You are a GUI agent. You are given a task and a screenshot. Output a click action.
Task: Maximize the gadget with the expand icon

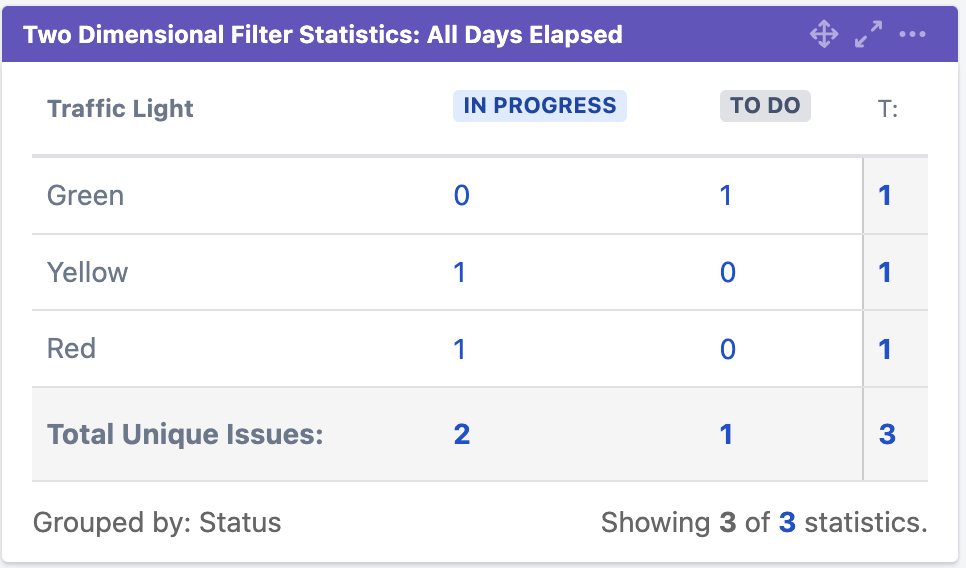[x=868, y=35]
